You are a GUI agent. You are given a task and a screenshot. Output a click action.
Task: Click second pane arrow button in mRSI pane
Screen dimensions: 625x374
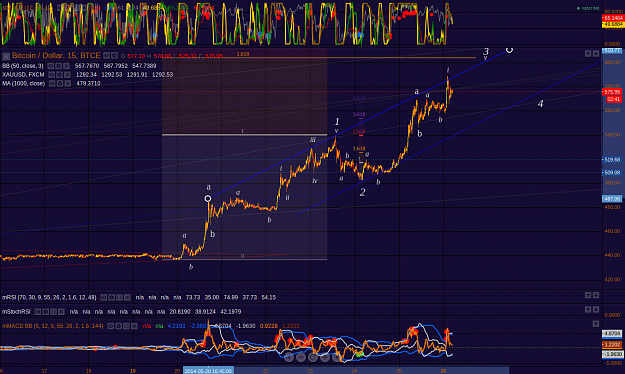pos(596,295)
